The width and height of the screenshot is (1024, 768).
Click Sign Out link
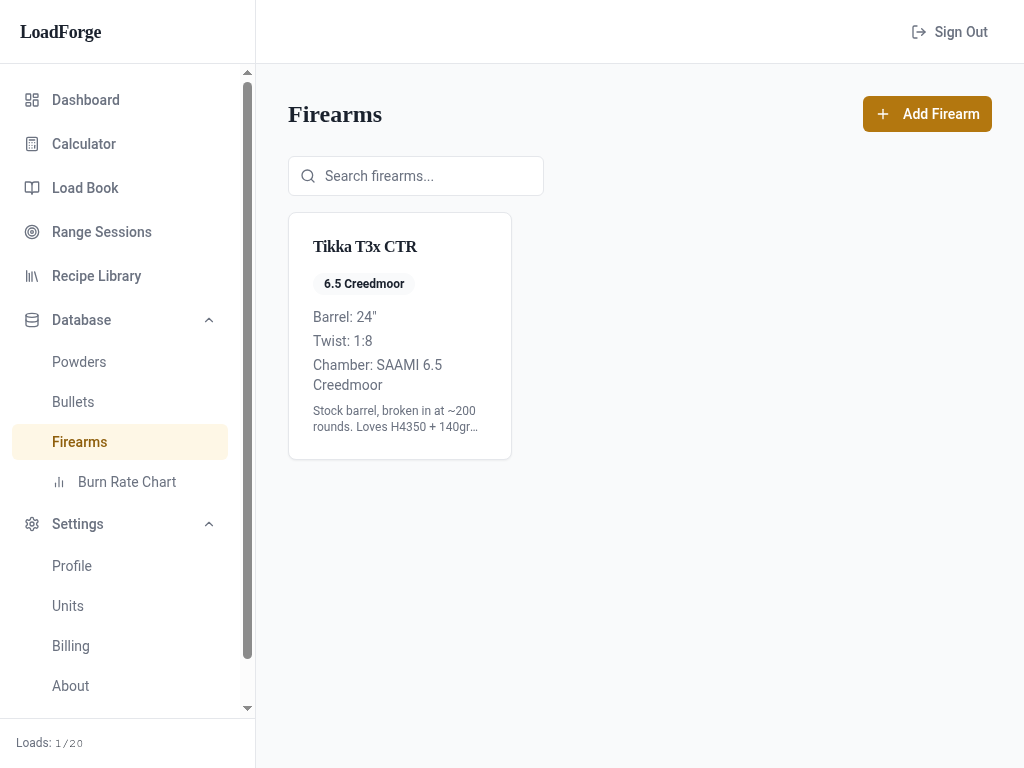pyautogui.click(x=950, y=32)
